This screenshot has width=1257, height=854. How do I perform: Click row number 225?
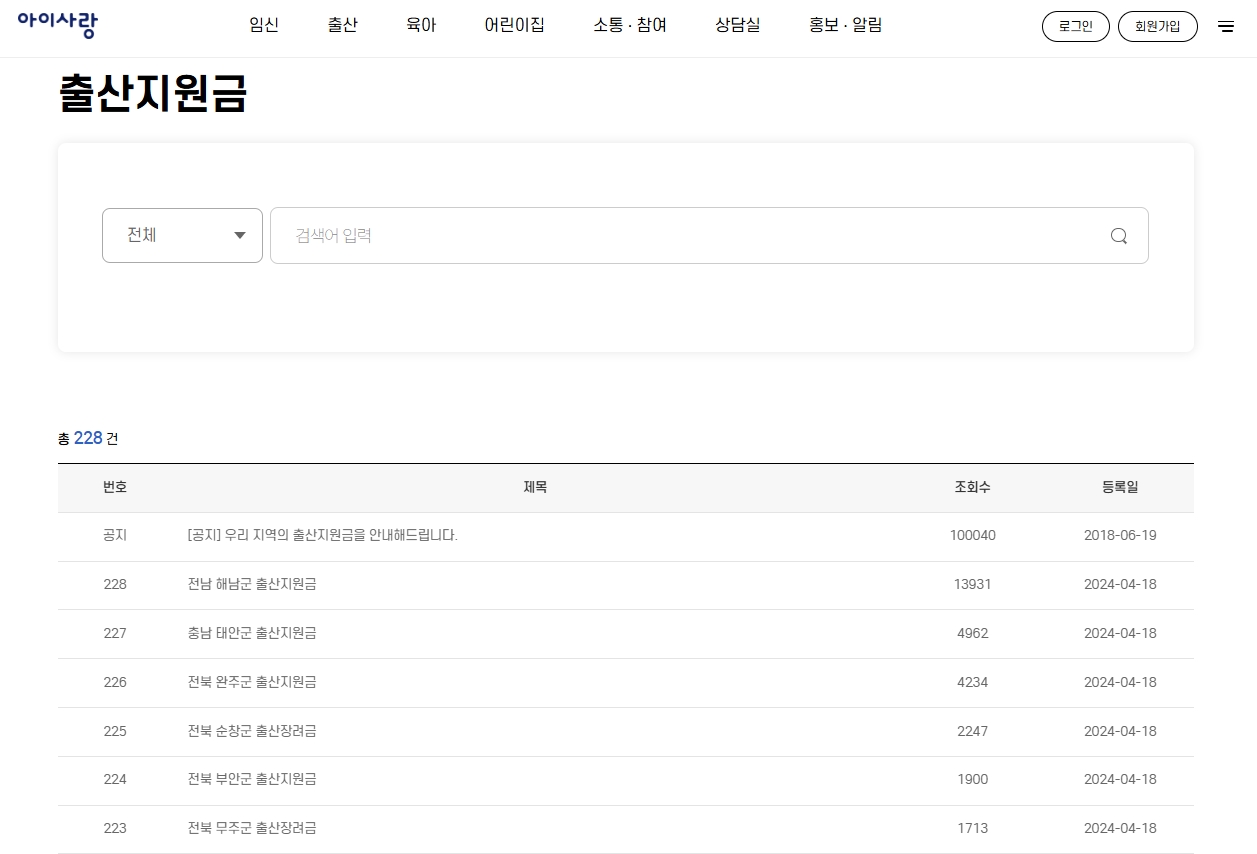[115, 731]
